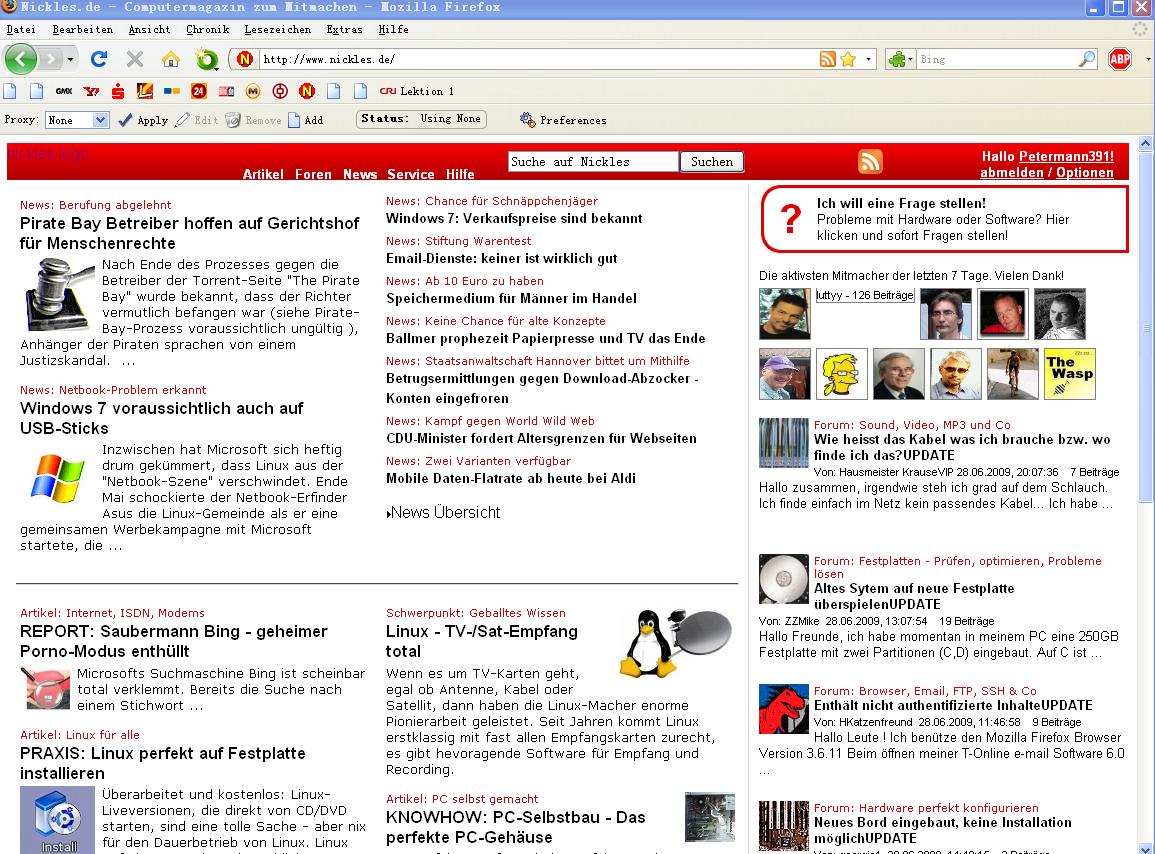Click the red question mark icon

click(790, 219)
